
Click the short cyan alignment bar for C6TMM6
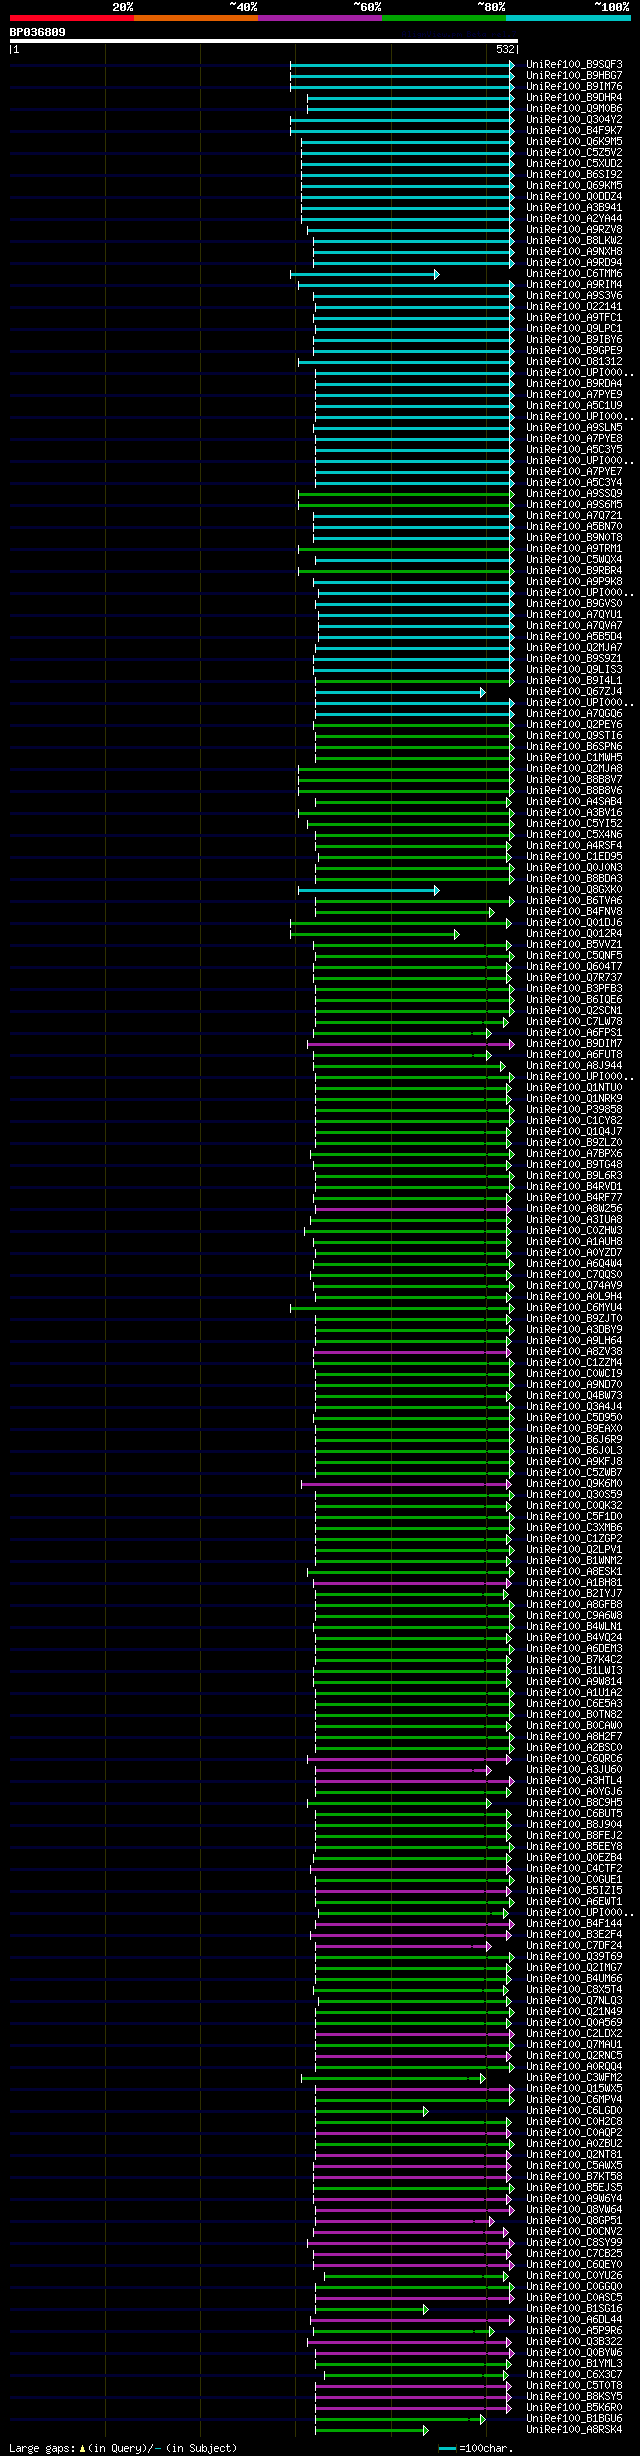(x=364, y=274)
